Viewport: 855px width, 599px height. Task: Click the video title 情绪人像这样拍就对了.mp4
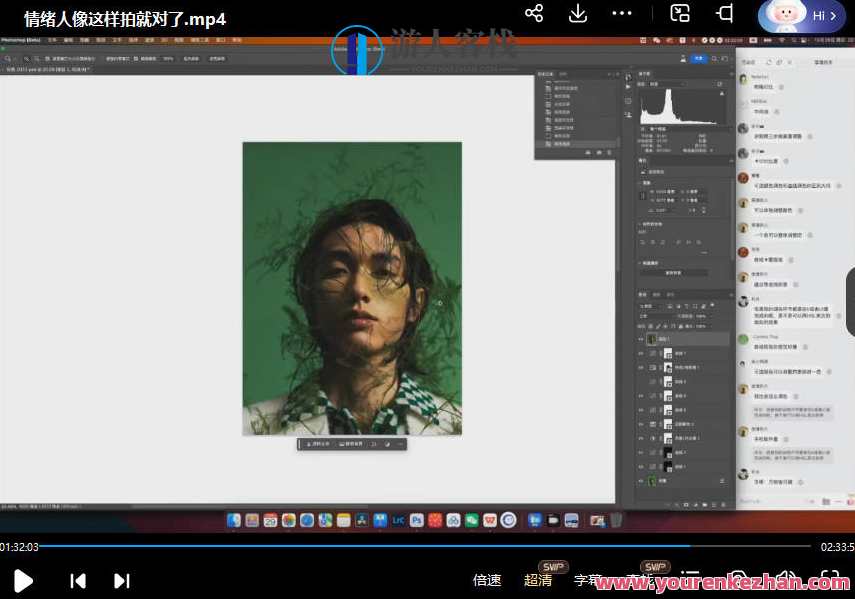[x=125, y=19]
